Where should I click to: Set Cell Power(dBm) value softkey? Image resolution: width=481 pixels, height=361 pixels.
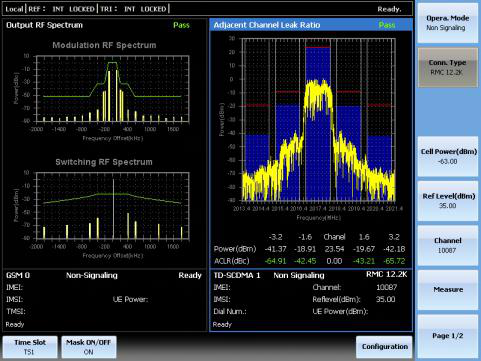pyautogui.click(x=447, y=156)
